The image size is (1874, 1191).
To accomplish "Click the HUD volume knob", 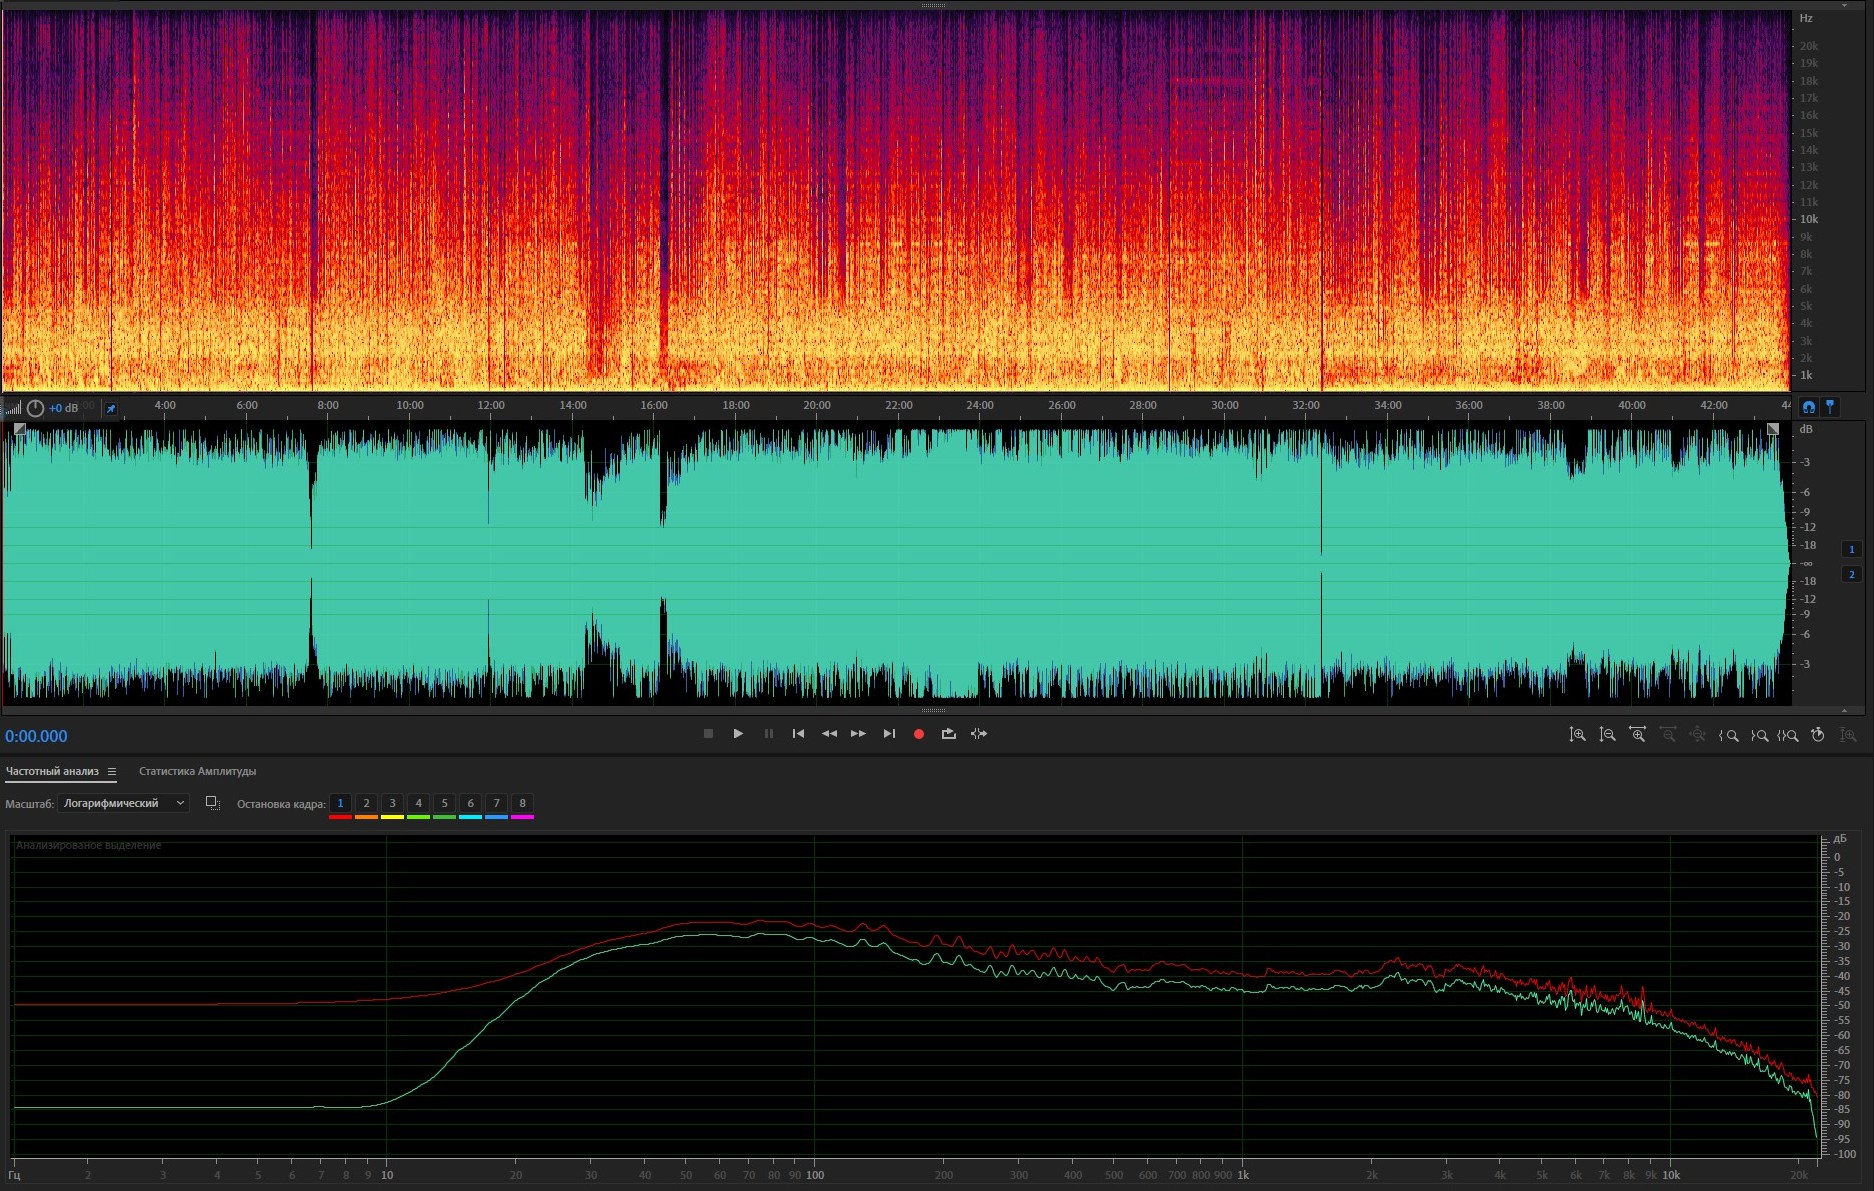I will pos(35,408).
